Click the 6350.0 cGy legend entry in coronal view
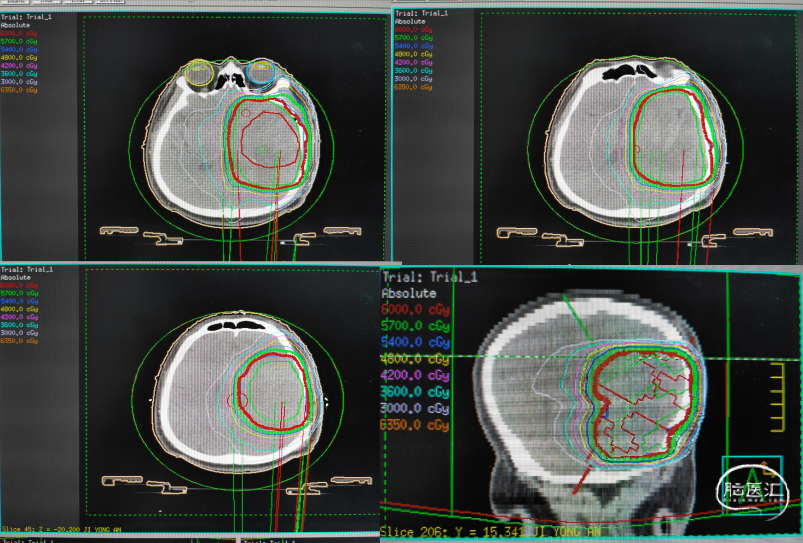The height and width of the screenshot is (543, 803). pos(415,425)
